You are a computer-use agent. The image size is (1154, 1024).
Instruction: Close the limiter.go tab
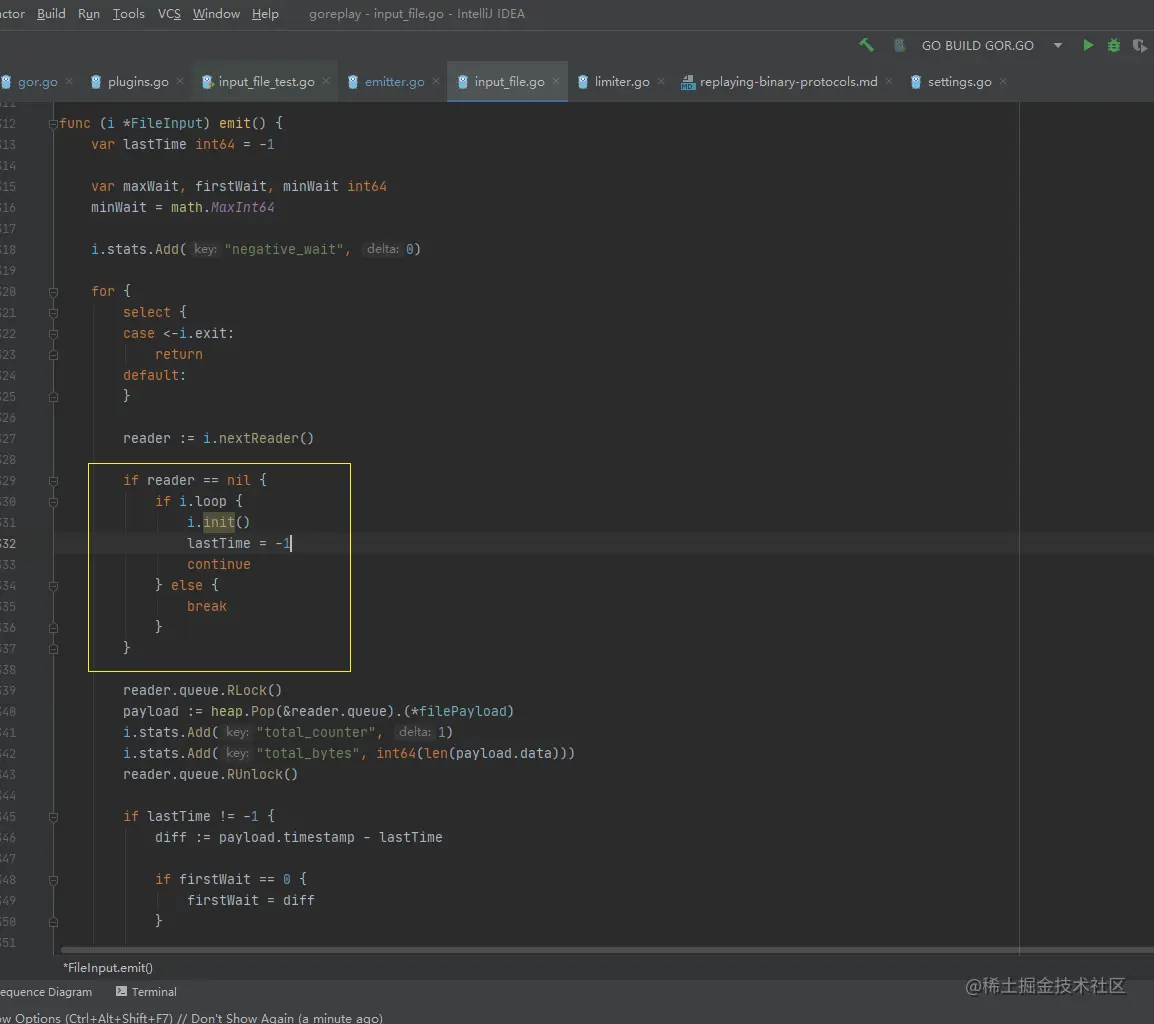pyautogui.click(x=661, y=81)
